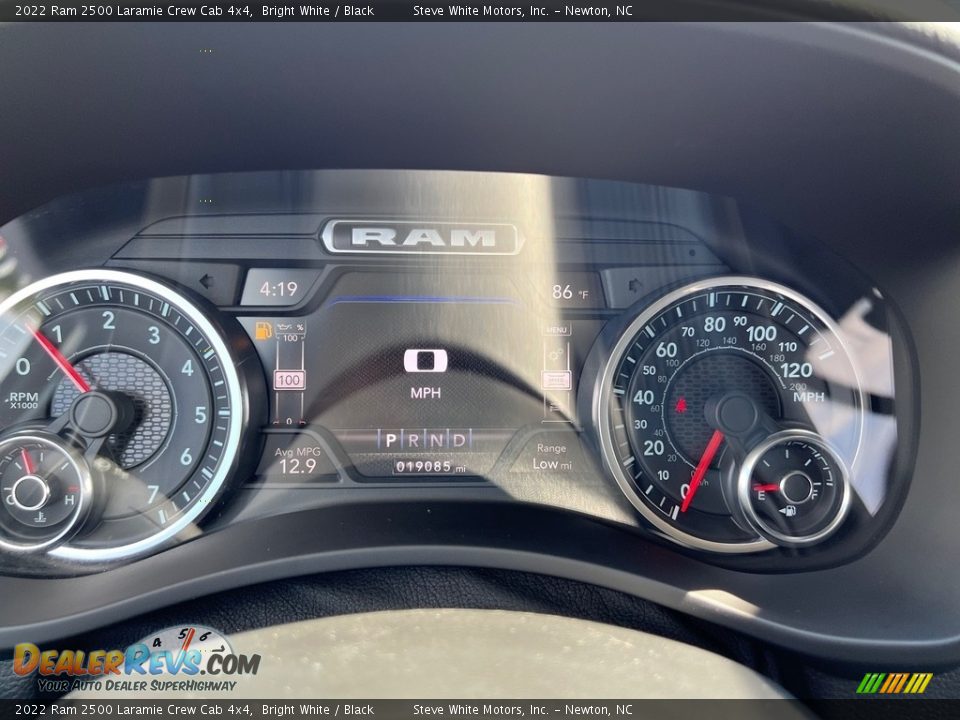
Task: Select the RAM logo badge
Action: [422, 237]
